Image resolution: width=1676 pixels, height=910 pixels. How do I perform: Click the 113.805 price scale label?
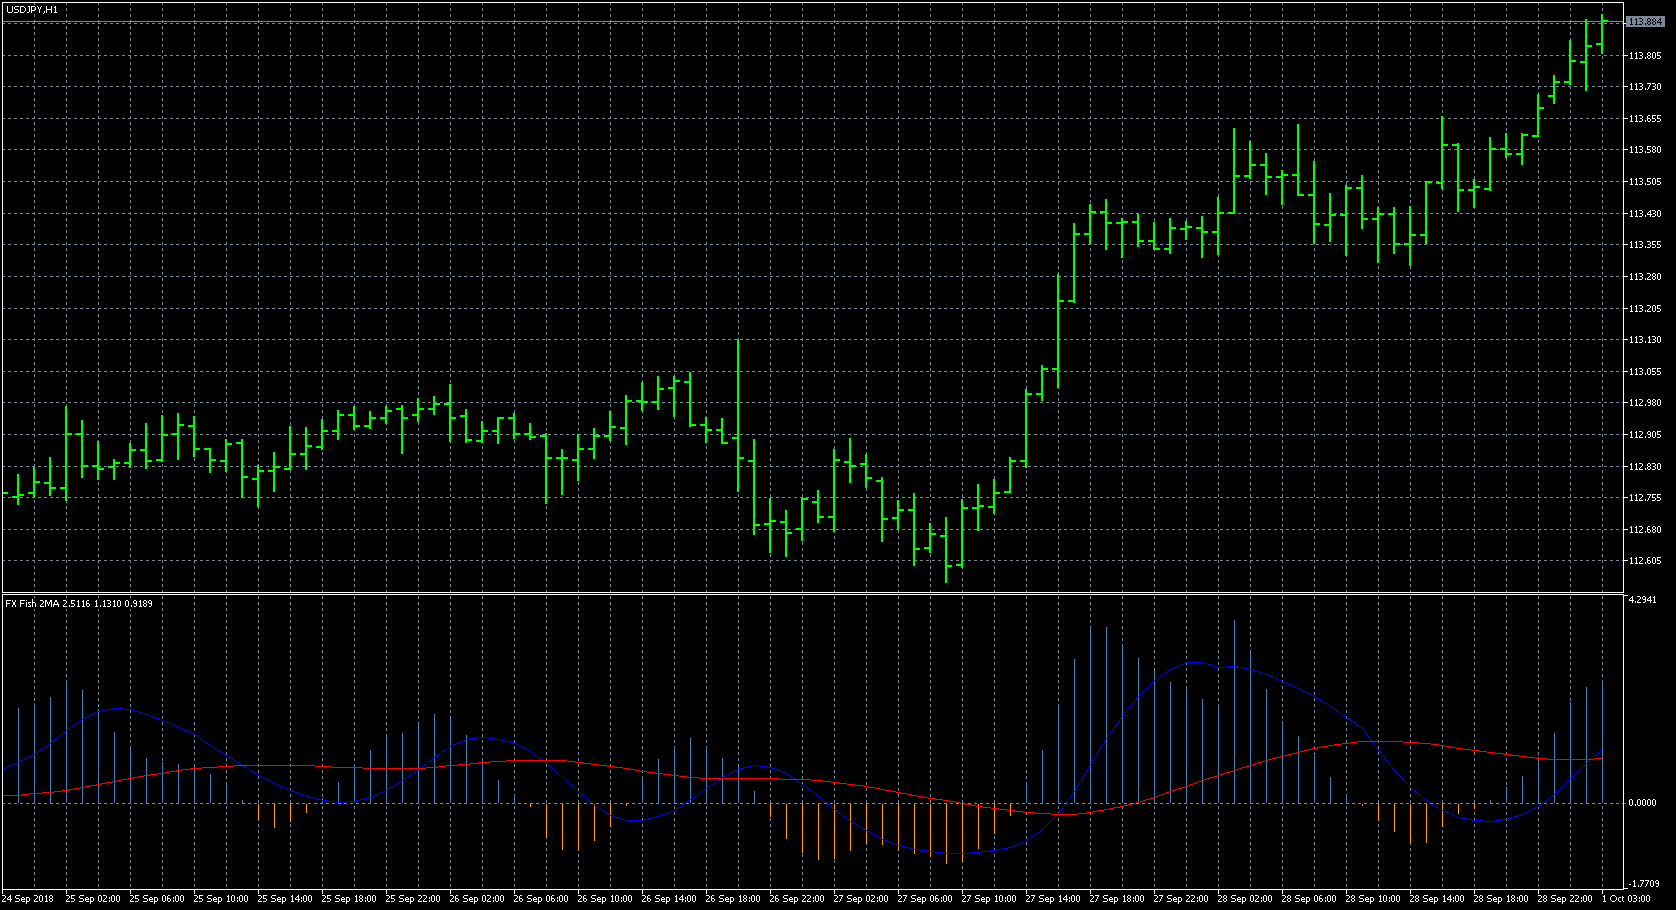point(1645,56)
